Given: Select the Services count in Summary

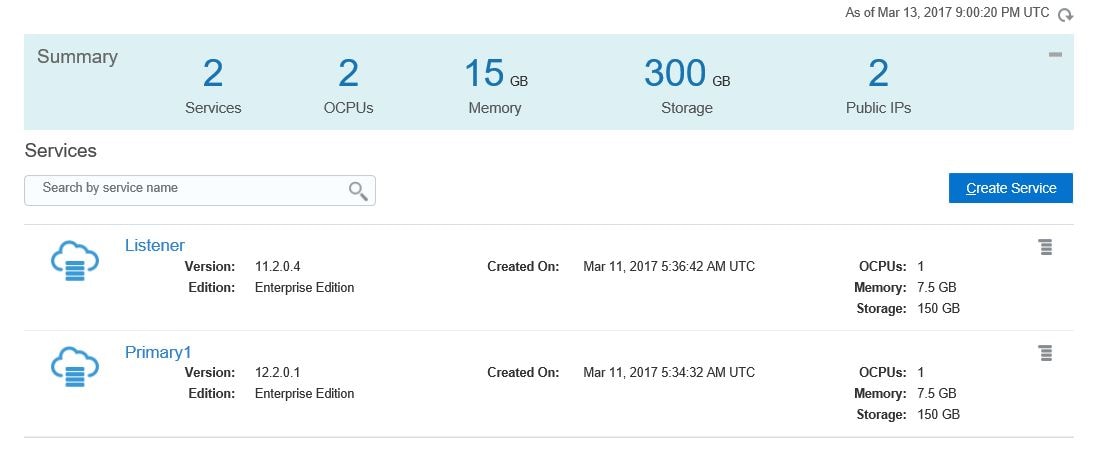Looking at the screenshot, I should pyautogui.click(x=213, y=74).
